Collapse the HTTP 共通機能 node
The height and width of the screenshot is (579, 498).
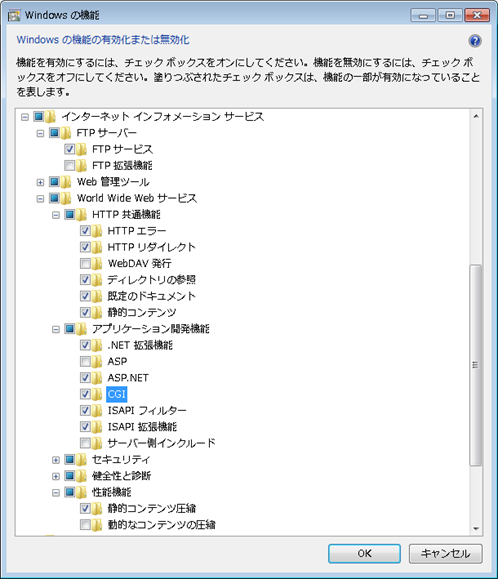tap(56, 215)
